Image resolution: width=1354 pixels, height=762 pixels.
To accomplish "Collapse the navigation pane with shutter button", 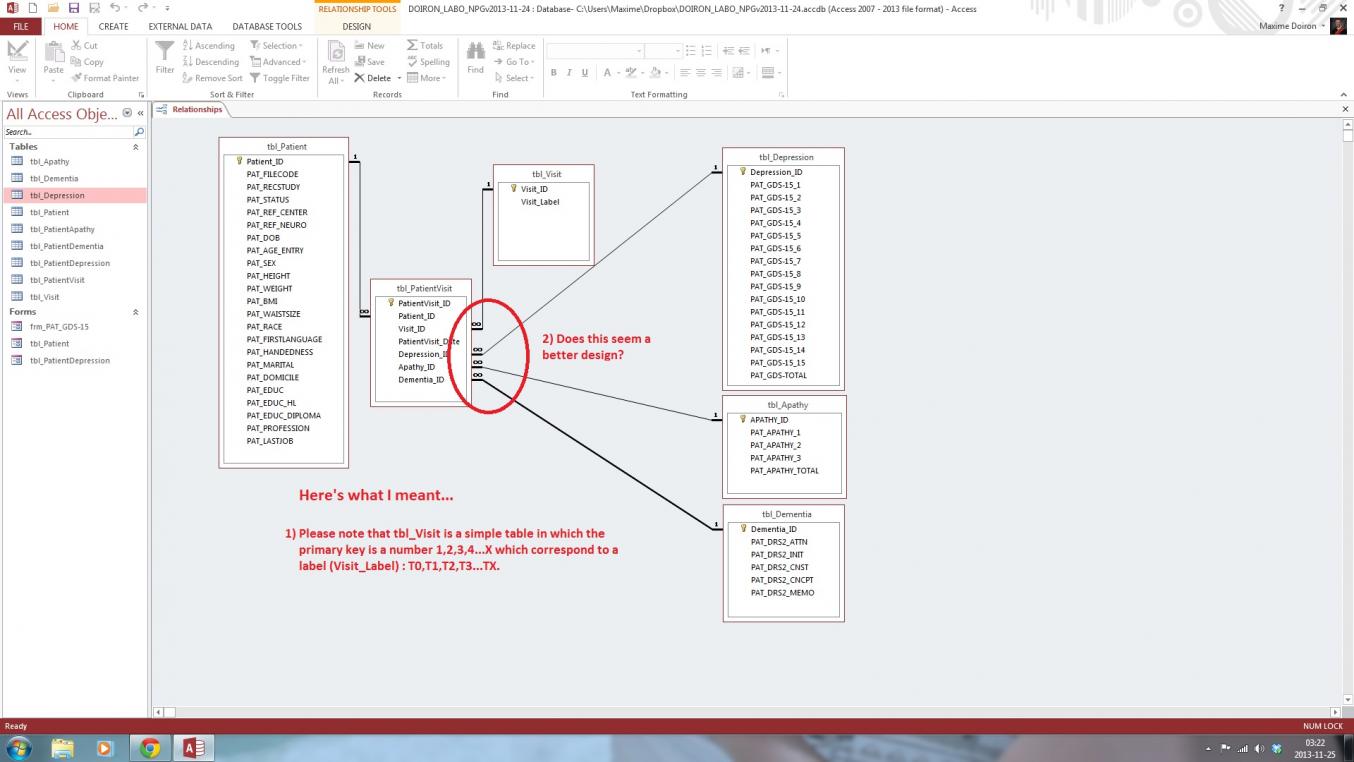I will [140, 114].
